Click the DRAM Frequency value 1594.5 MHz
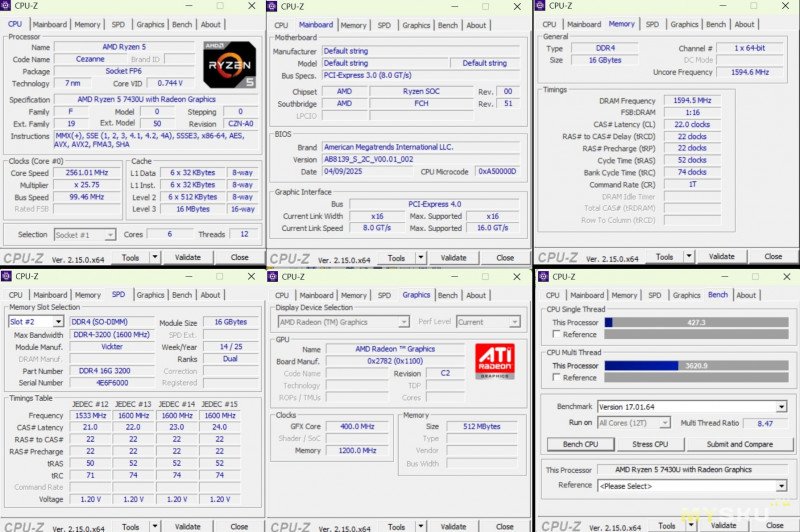Image resolution: width=800 pixels, height=532 pixels. tap(692, 100)
